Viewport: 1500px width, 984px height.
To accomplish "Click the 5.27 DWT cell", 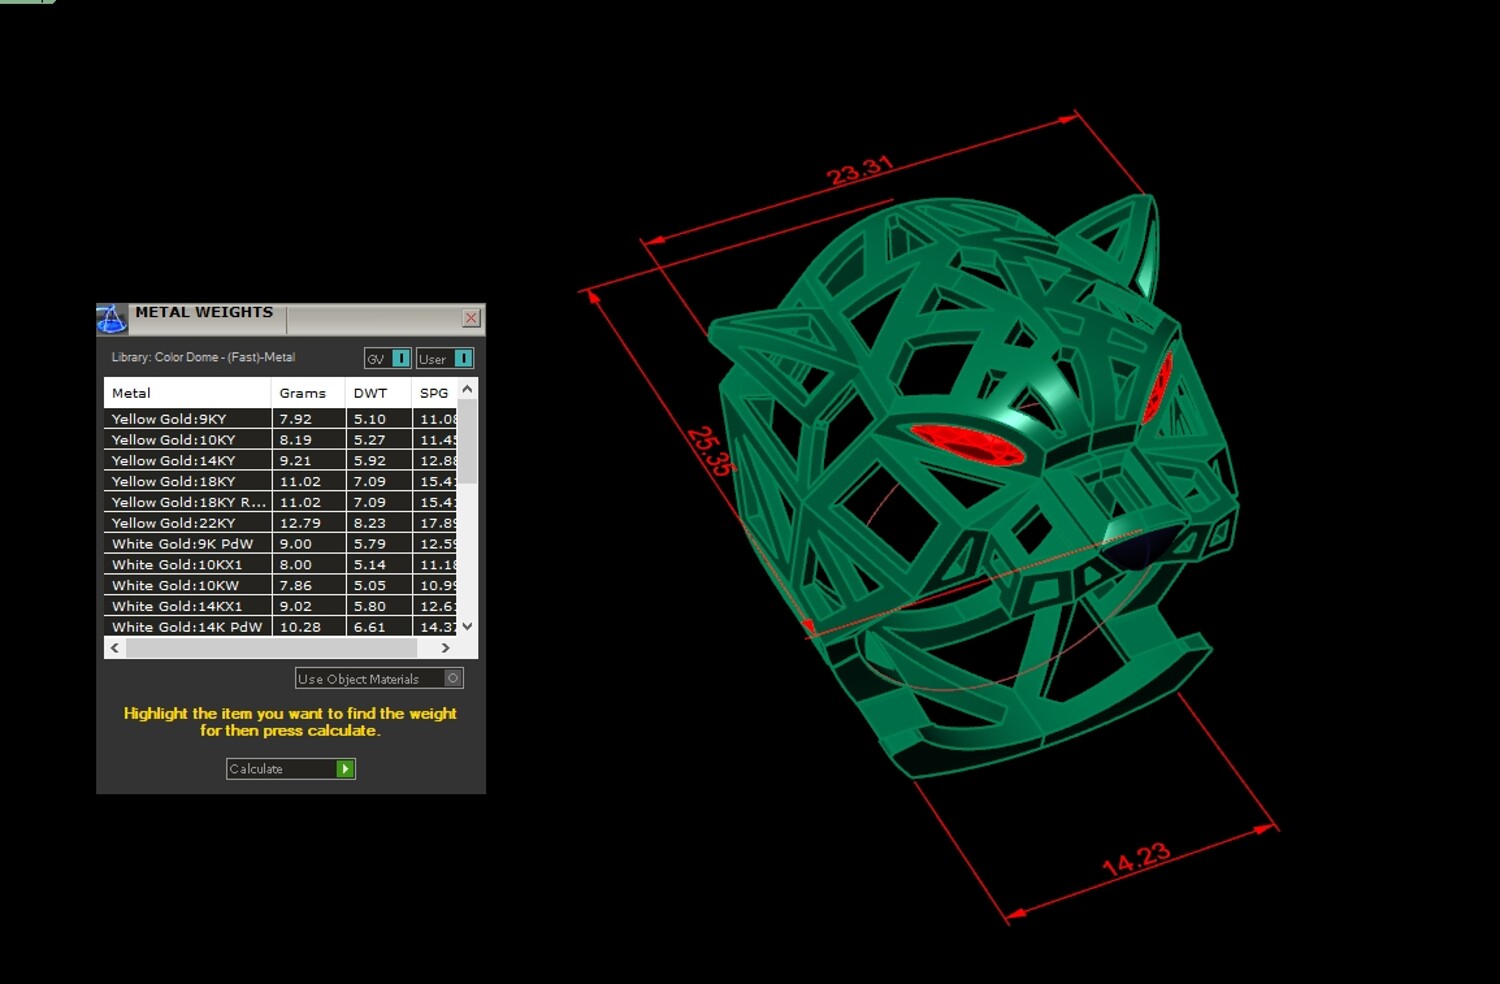I will tap(379, 440).
